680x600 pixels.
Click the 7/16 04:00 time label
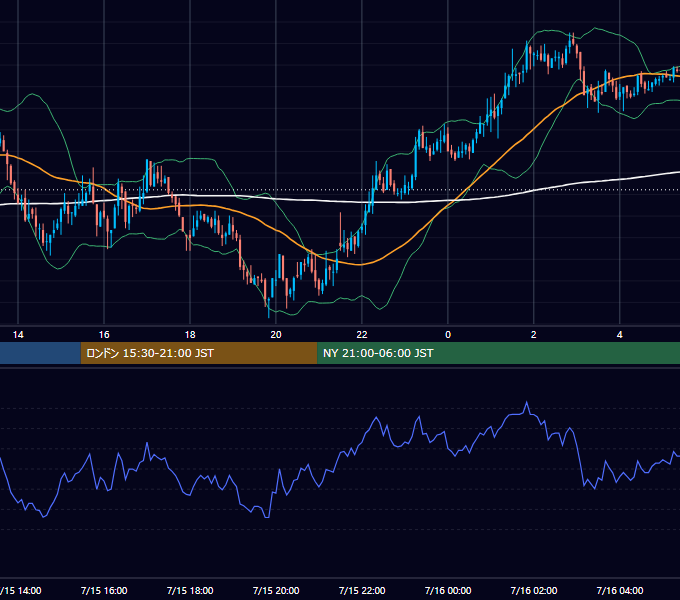coord(620,590)
